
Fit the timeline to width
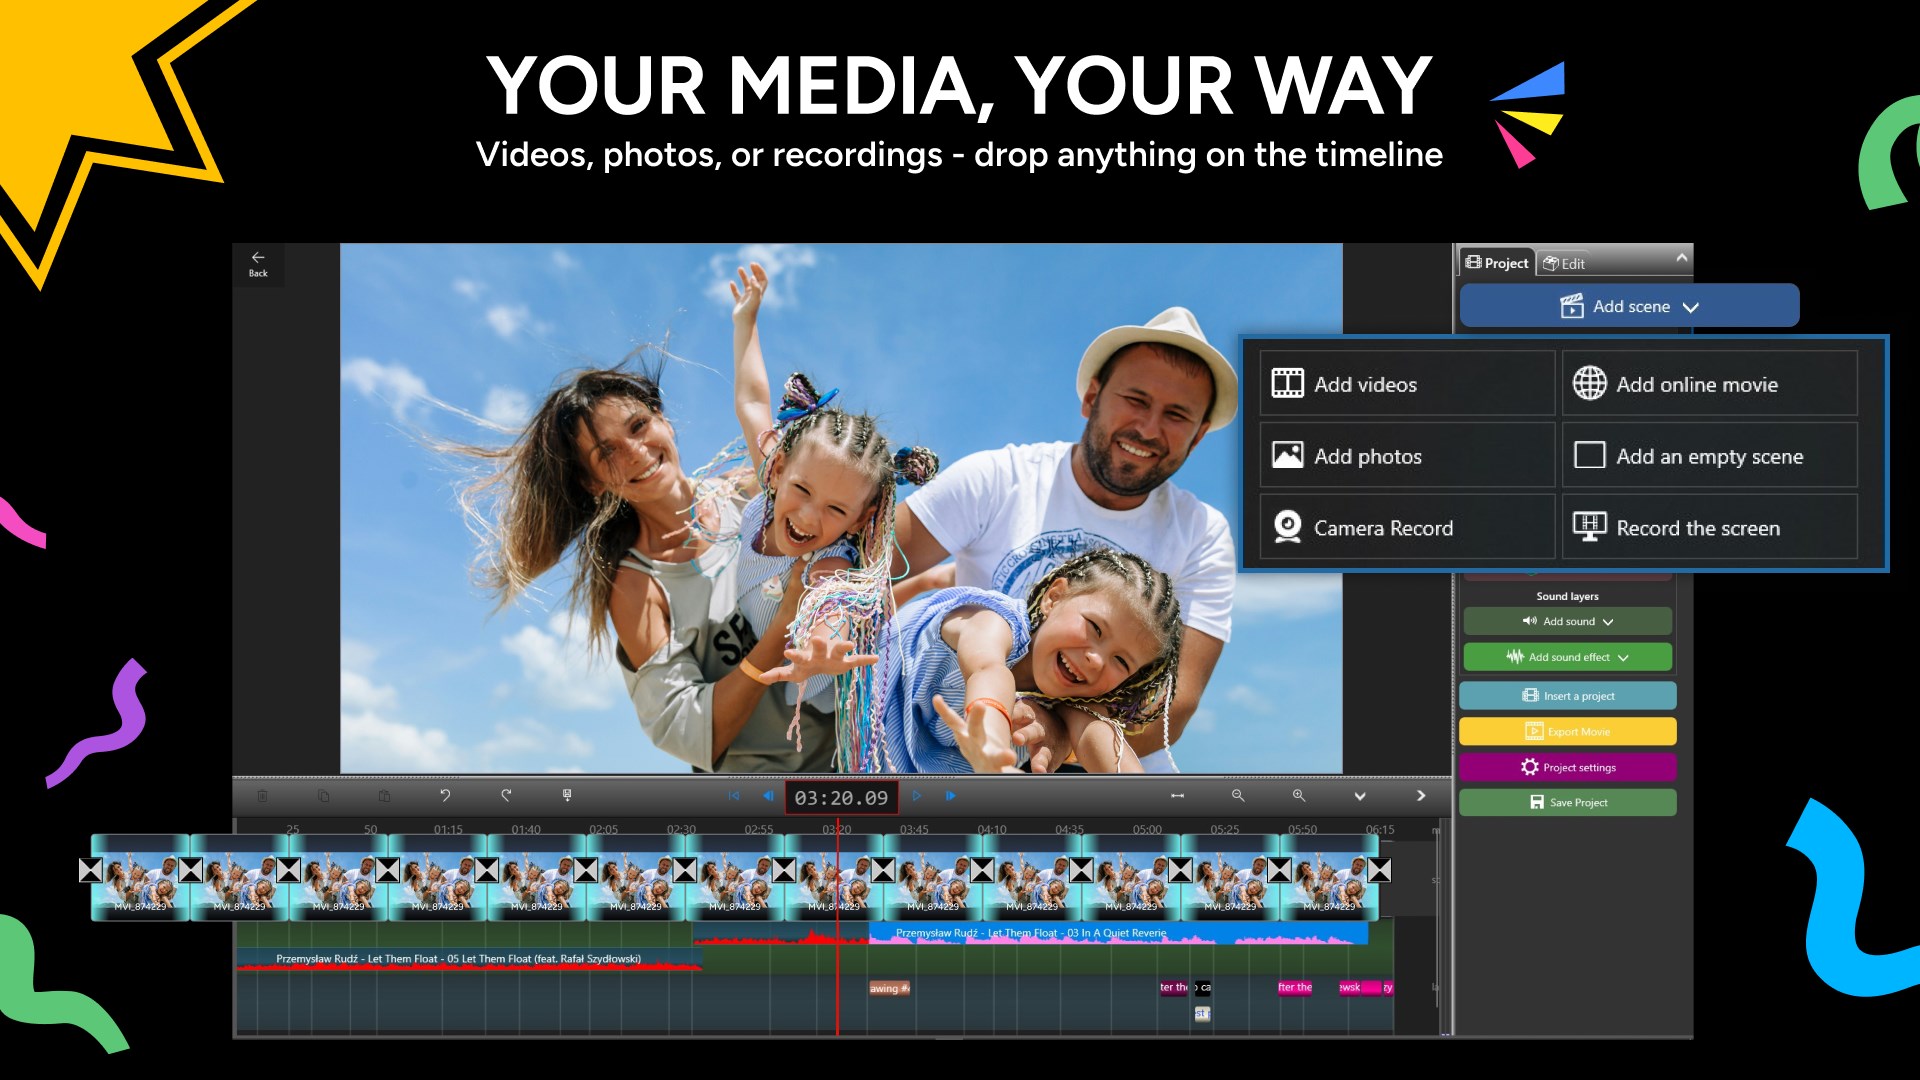click(x=1177, y=796)
